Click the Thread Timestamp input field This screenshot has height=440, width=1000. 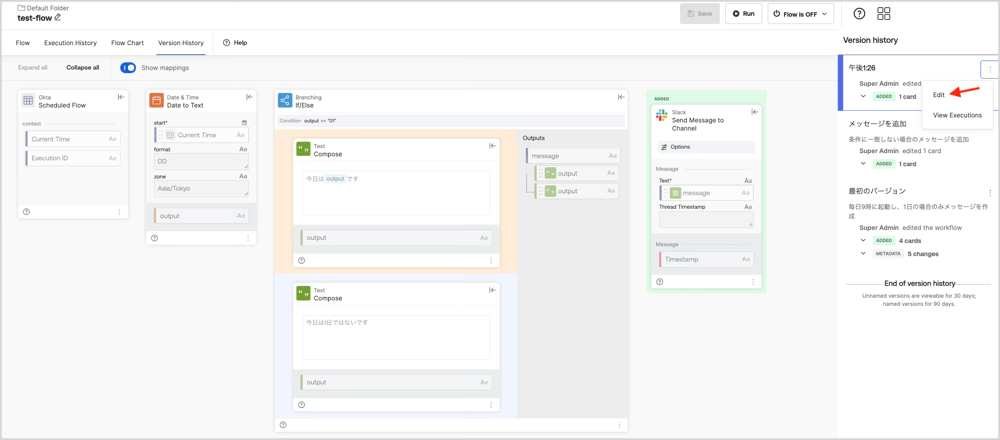pyautogui.click(x=706, y=219)
